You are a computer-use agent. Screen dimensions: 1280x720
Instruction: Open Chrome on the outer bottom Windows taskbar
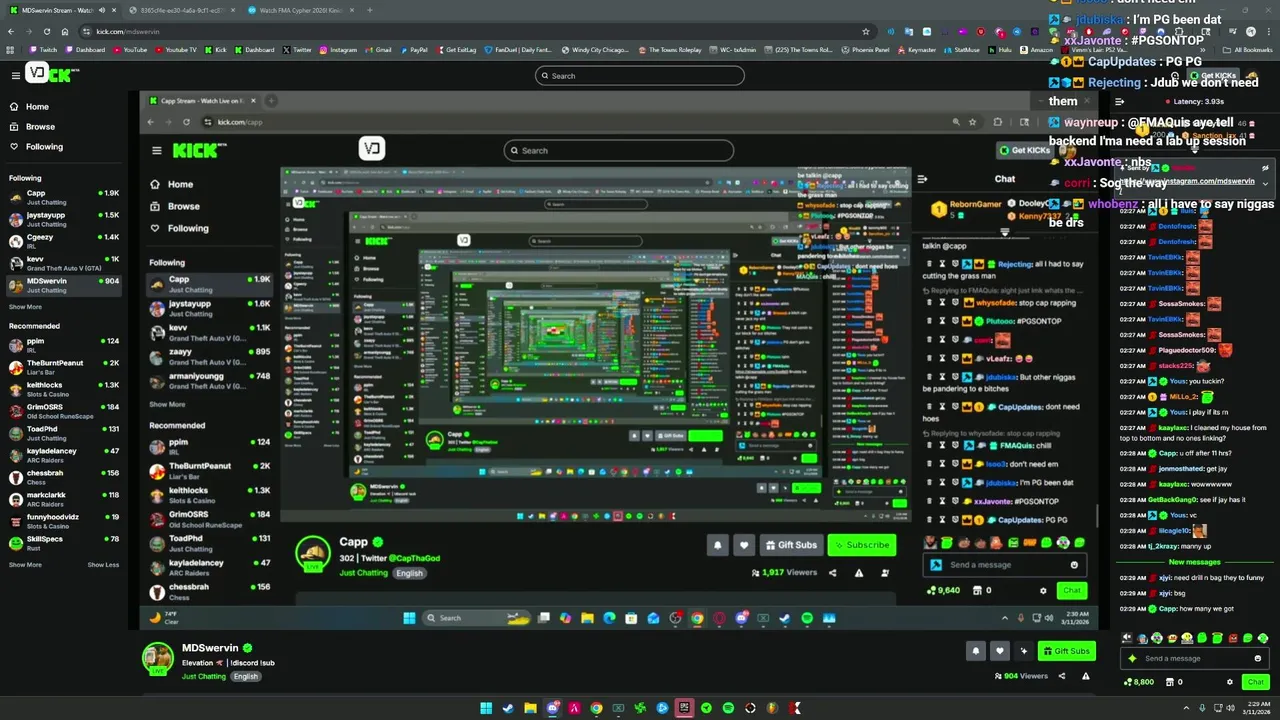[596, 708]
